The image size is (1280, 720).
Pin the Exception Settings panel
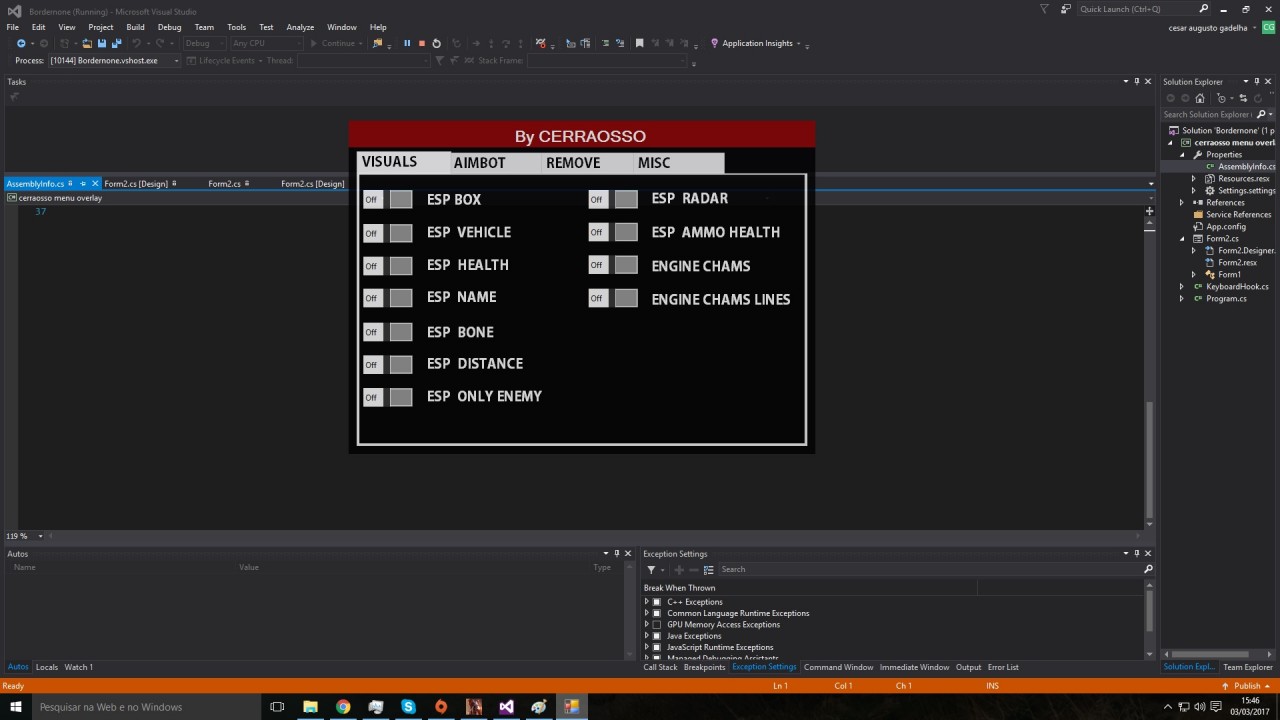pos(1136,553)
